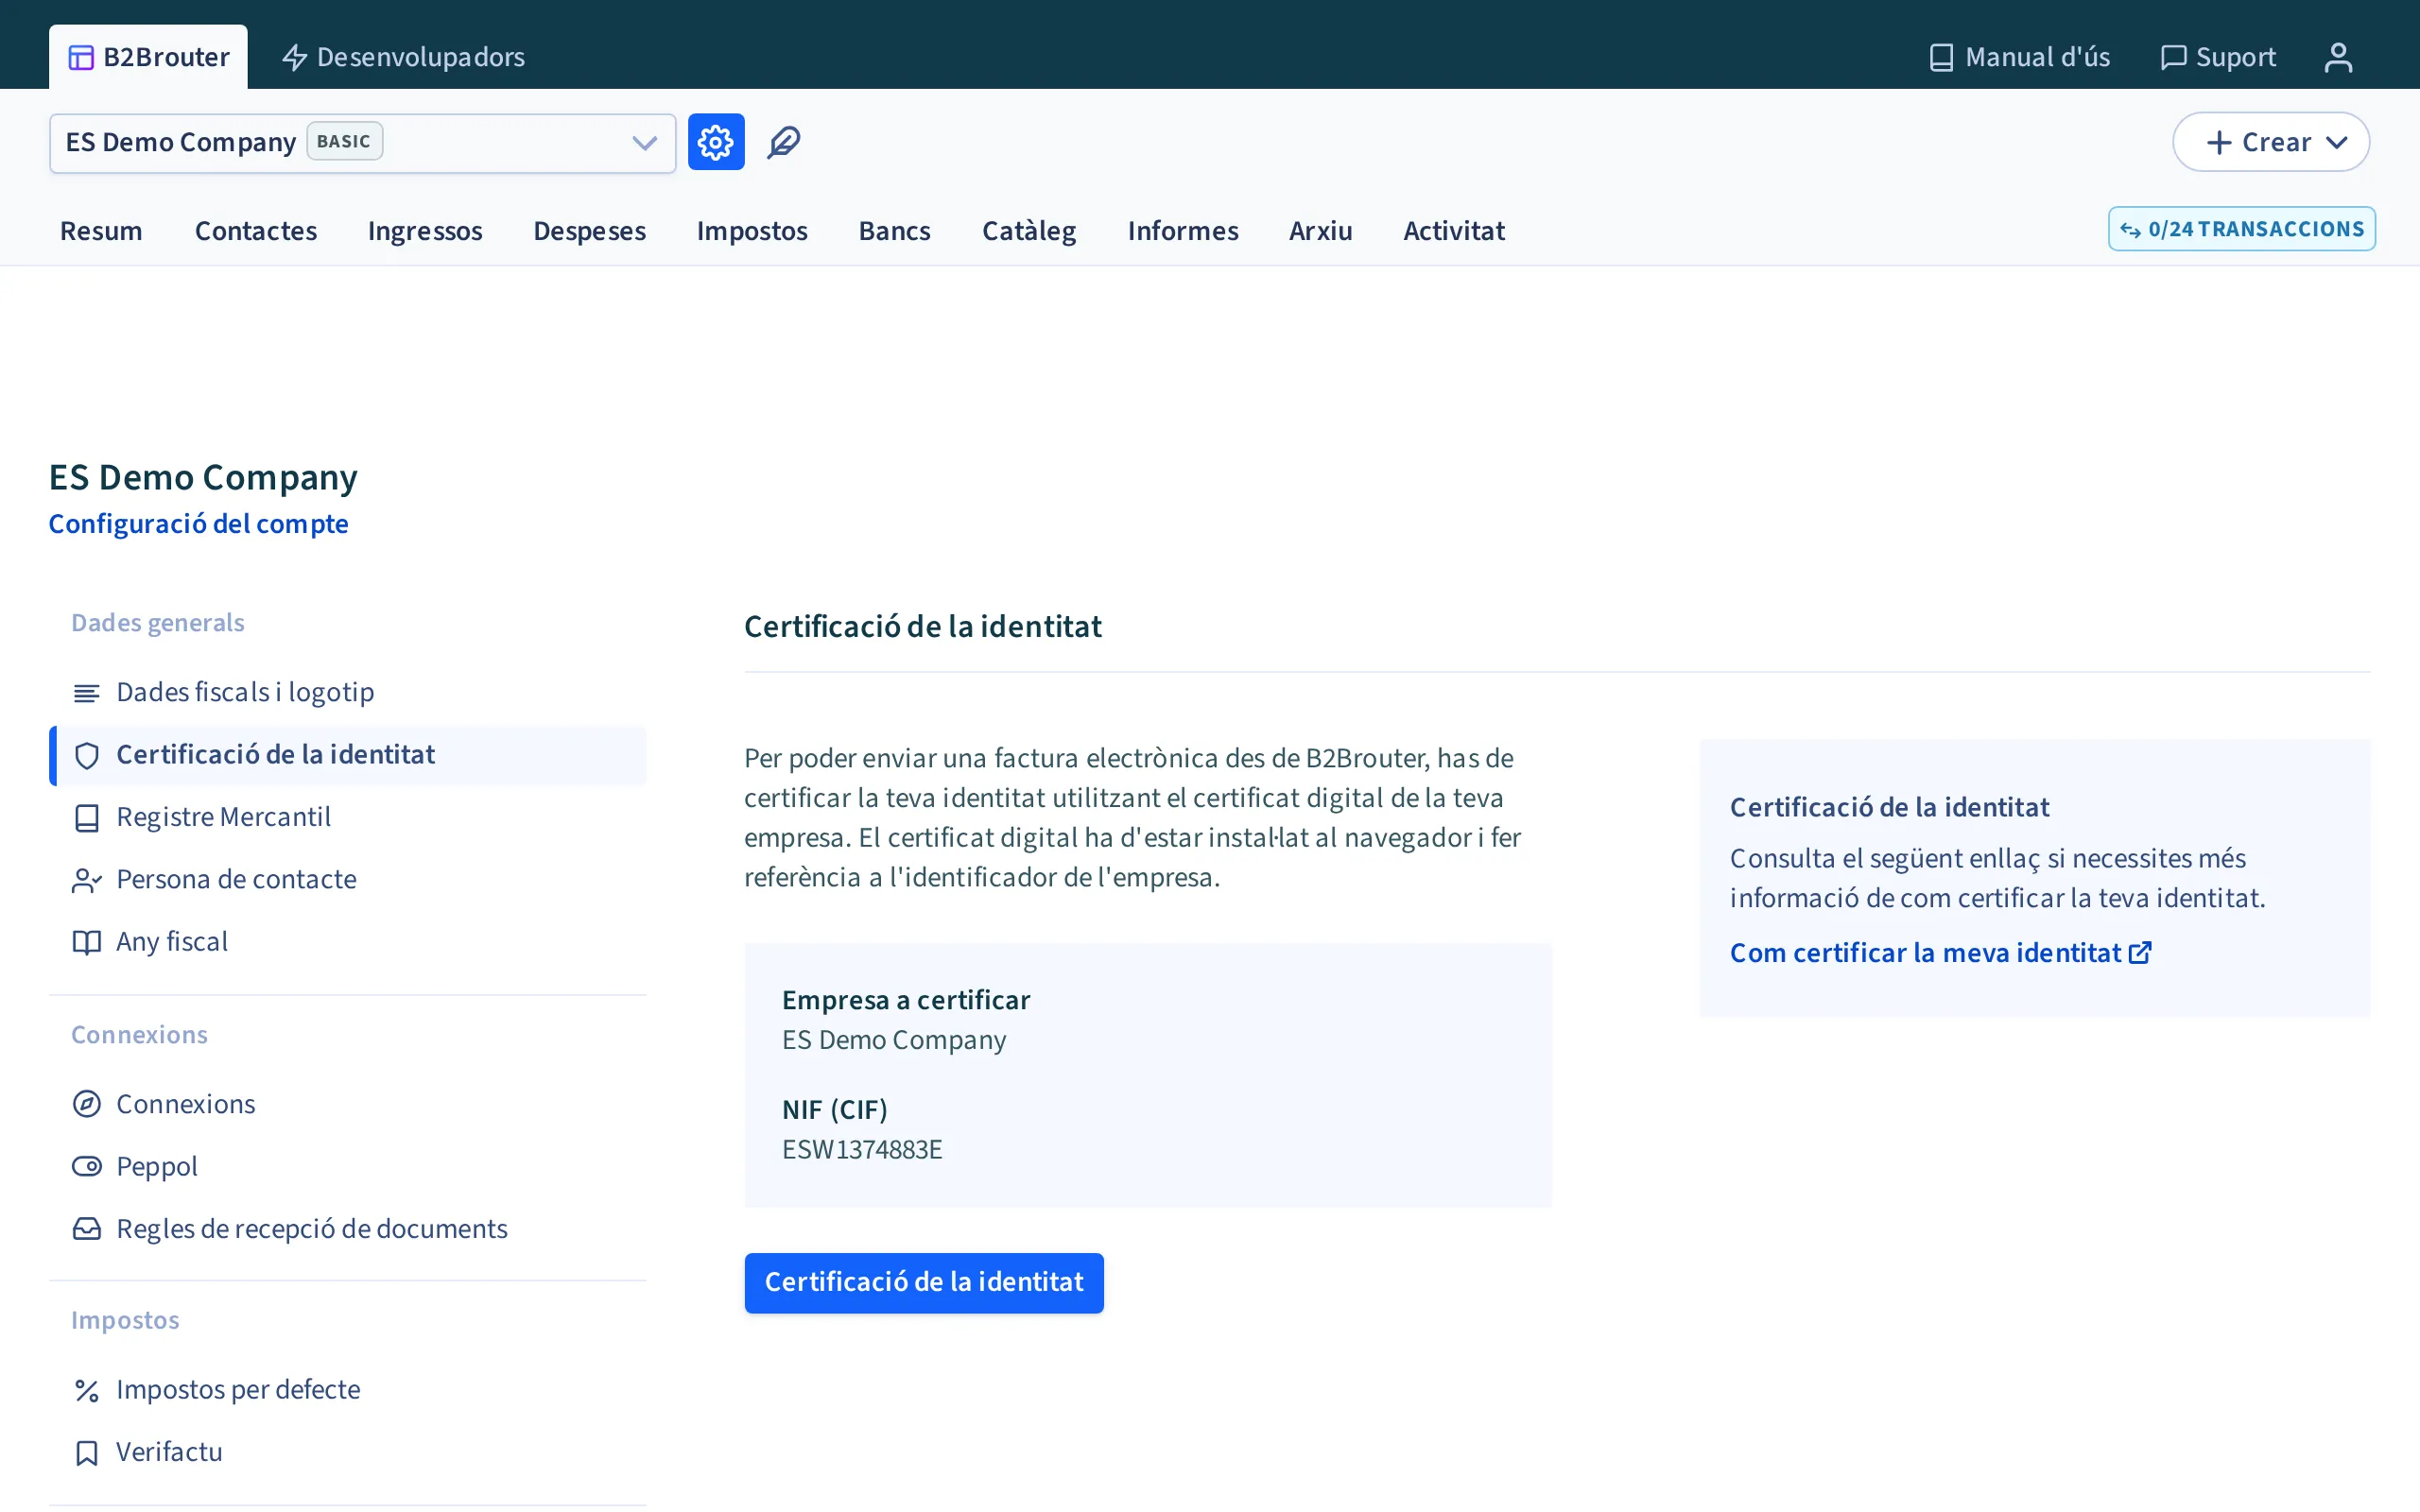Click the person icon beside Persona de contacte
Image resolution: width=2420 pixels, height=1512 pixels.
point(87,880)
